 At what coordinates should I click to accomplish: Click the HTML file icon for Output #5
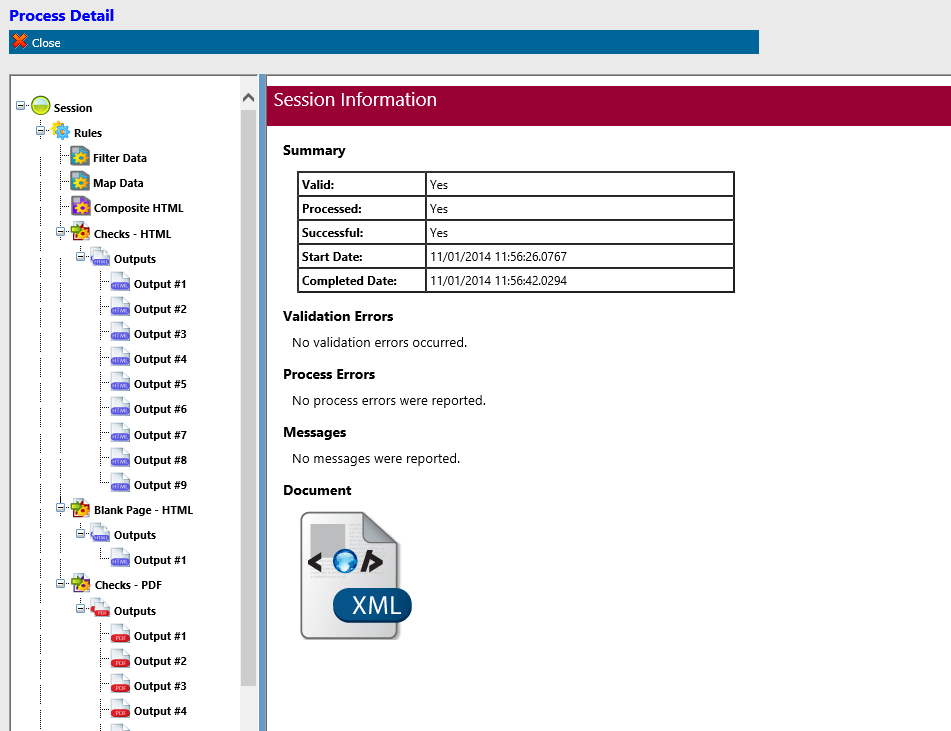pos(120,383)
